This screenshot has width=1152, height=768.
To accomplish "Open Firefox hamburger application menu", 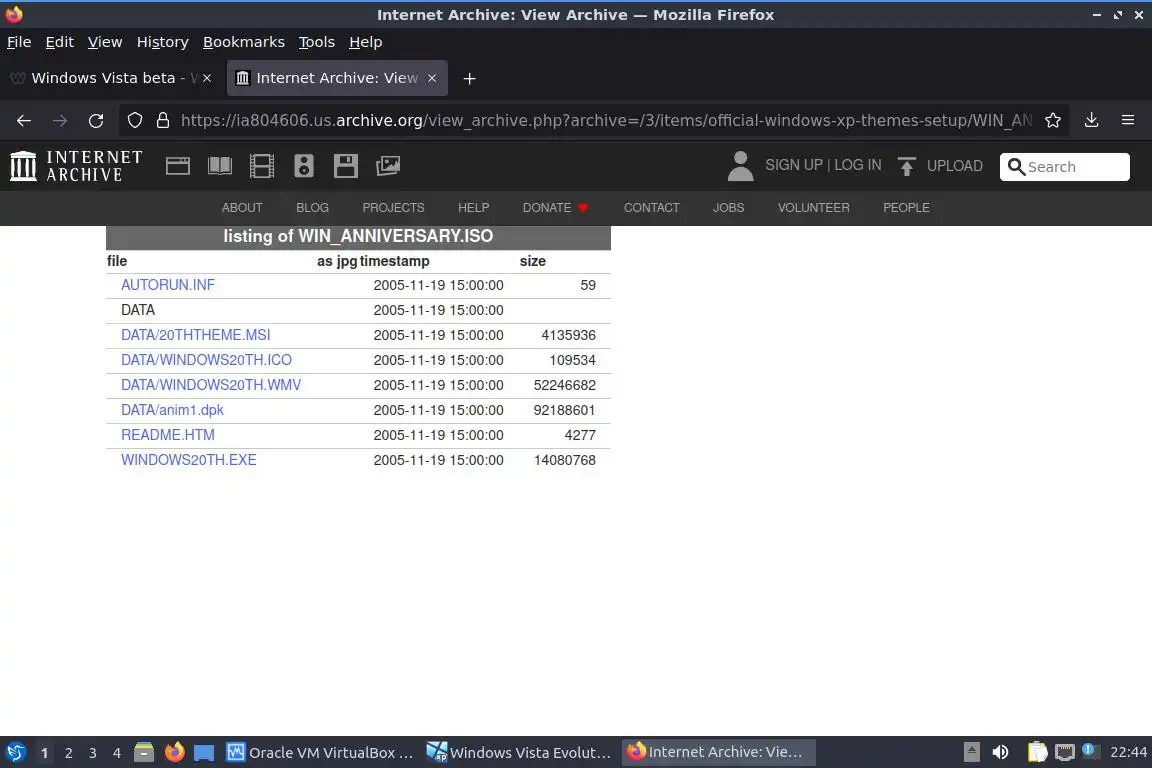I will tap(1128, 121).
